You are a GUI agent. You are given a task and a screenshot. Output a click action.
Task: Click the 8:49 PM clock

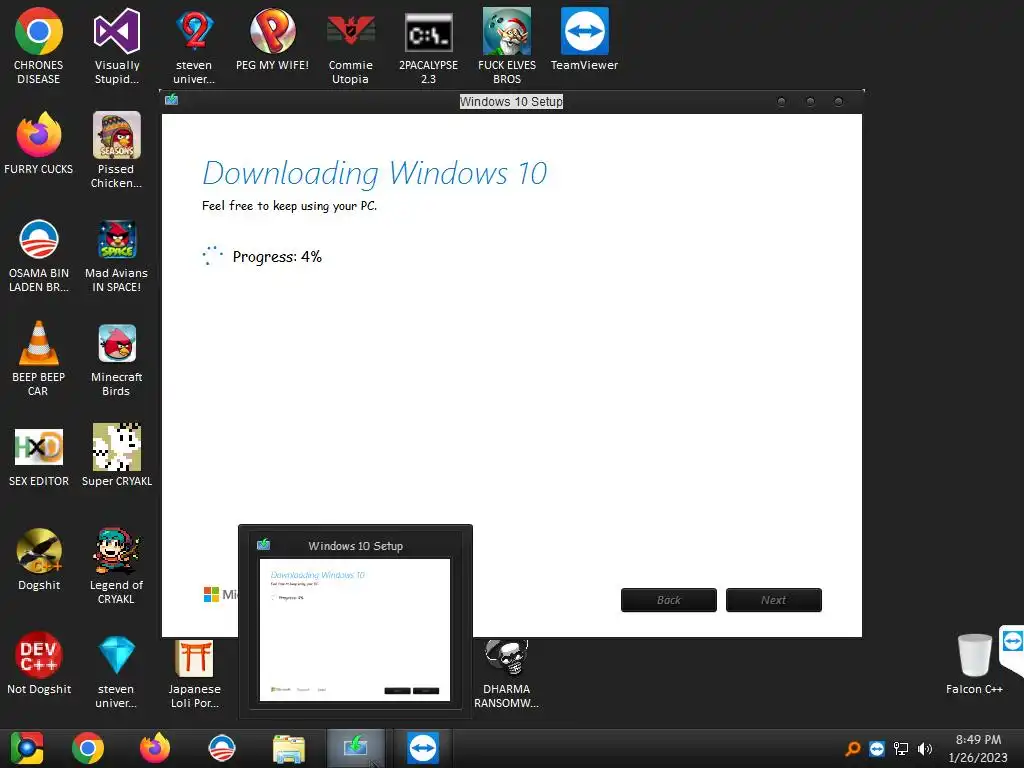pos(978,740)
